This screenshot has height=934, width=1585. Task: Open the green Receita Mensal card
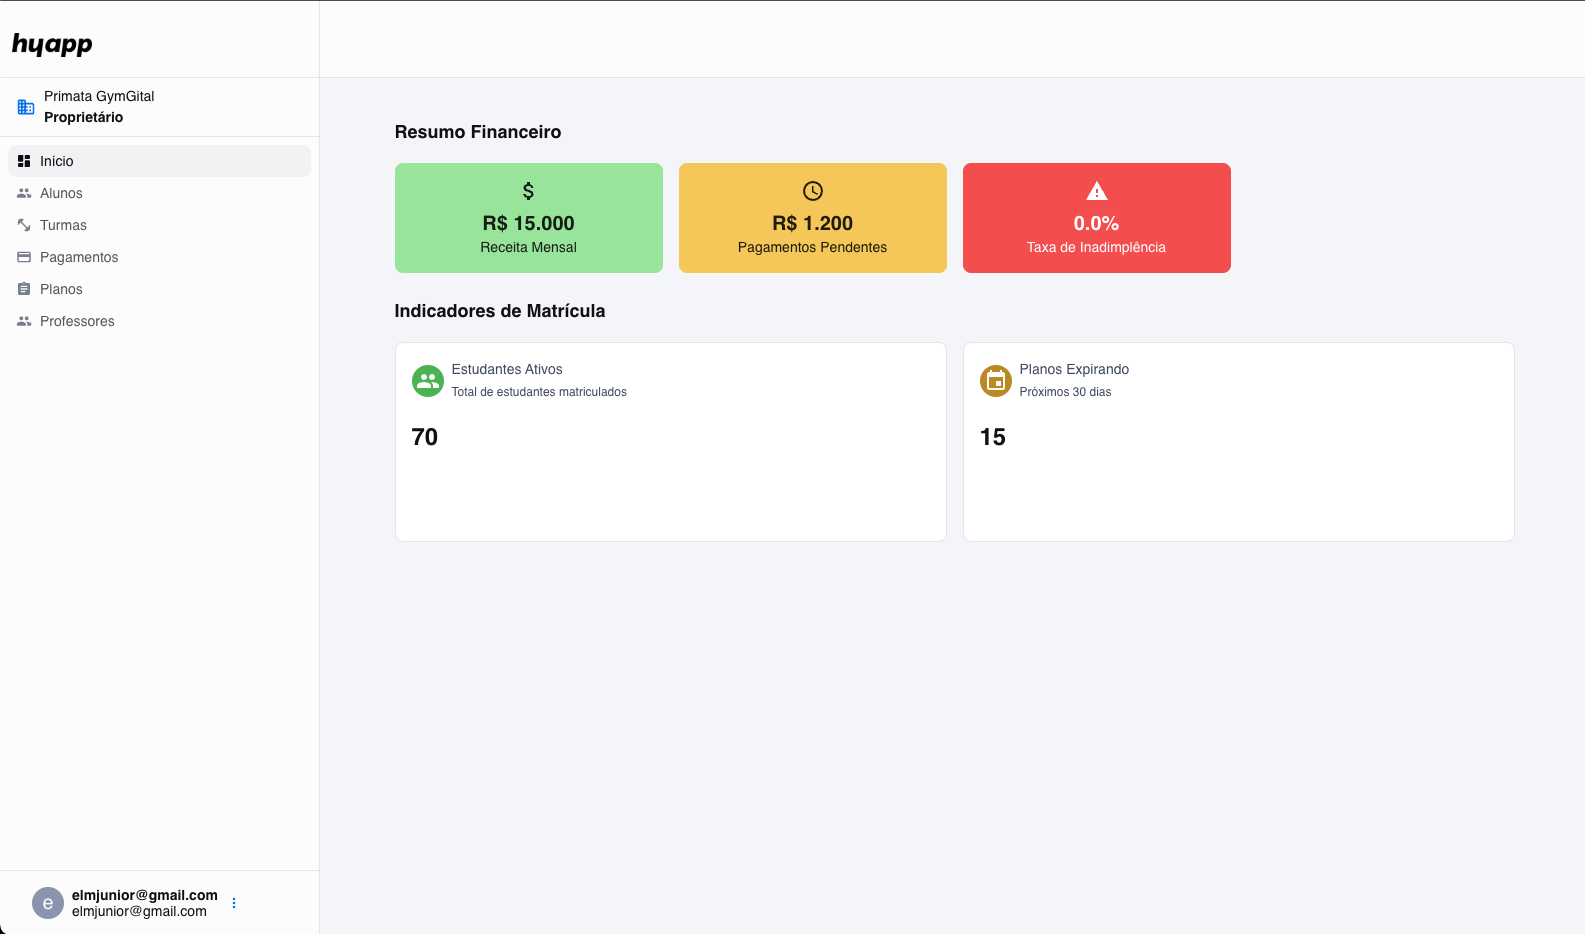pyautogui.click(x=529, y=218)
